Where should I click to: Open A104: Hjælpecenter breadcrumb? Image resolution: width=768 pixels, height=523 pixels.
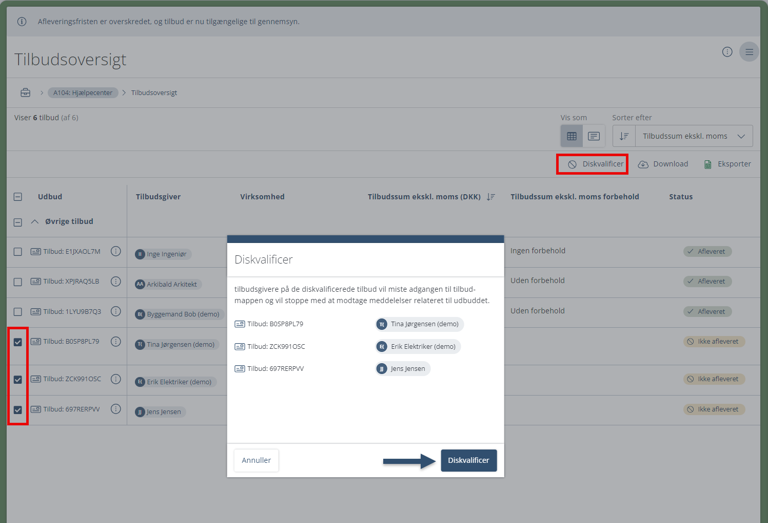[82, 93]
